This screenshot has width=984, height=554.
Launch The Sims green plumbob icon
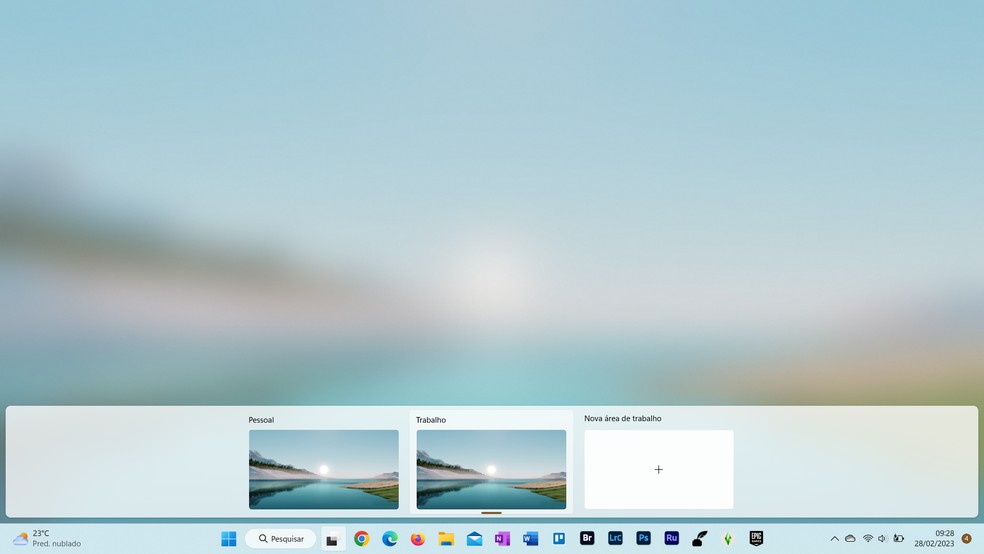pos(728,538)
